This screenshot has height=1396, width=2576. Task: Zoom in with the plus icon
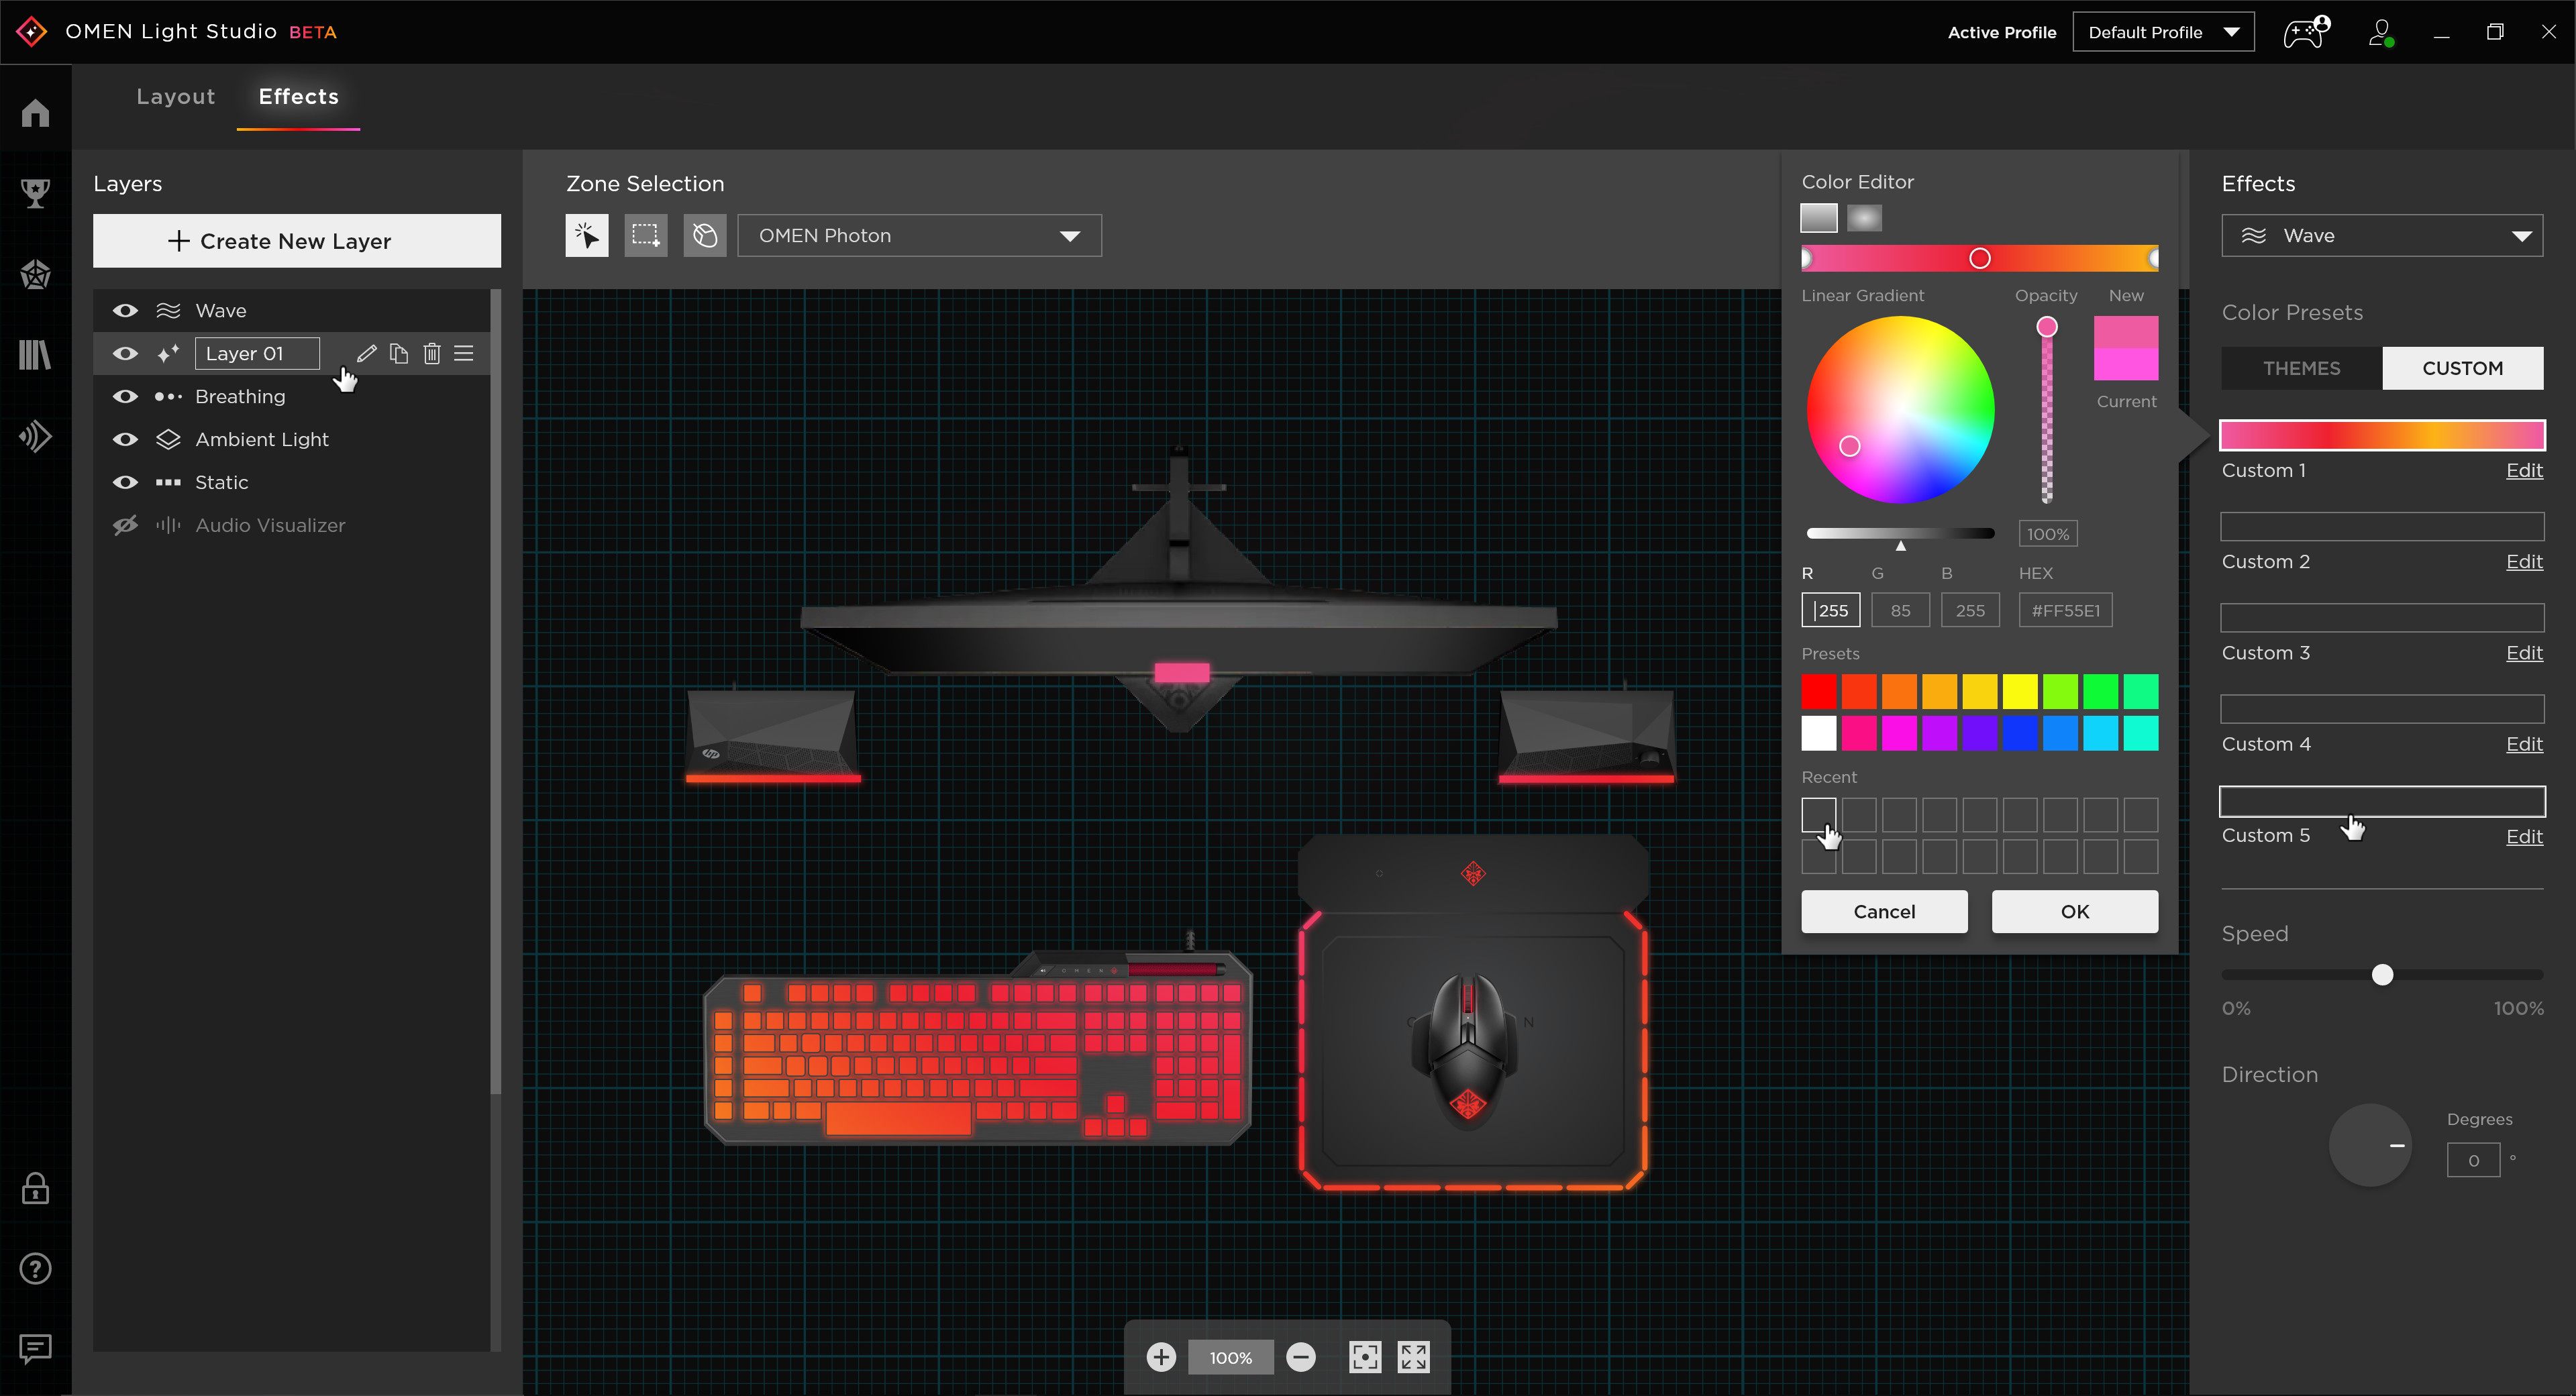pyautogui.click(x=1161, y=1357)
